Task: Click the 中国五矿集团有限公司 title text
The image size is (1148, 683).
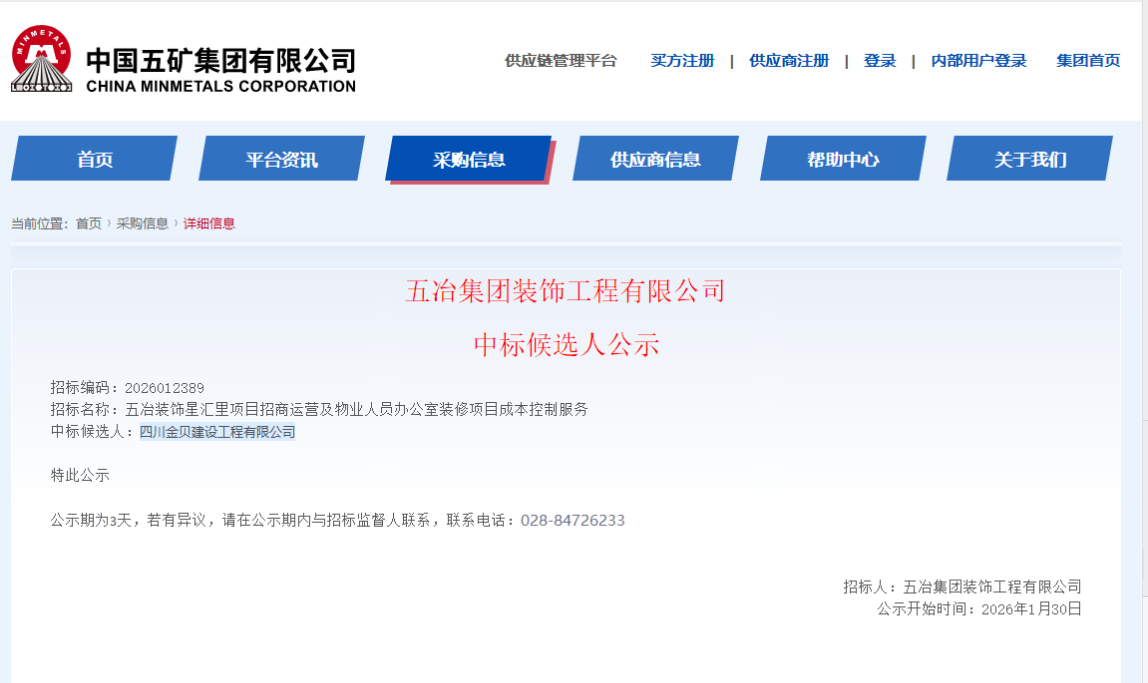Action: 221,60
